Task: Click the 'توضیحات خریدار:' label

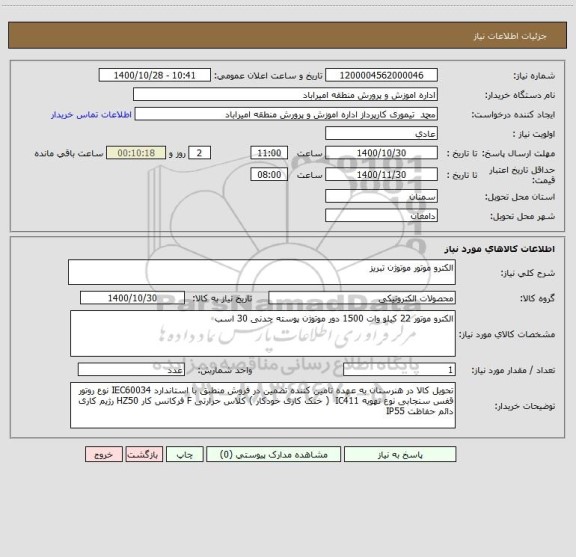Action: coord(525,406)
